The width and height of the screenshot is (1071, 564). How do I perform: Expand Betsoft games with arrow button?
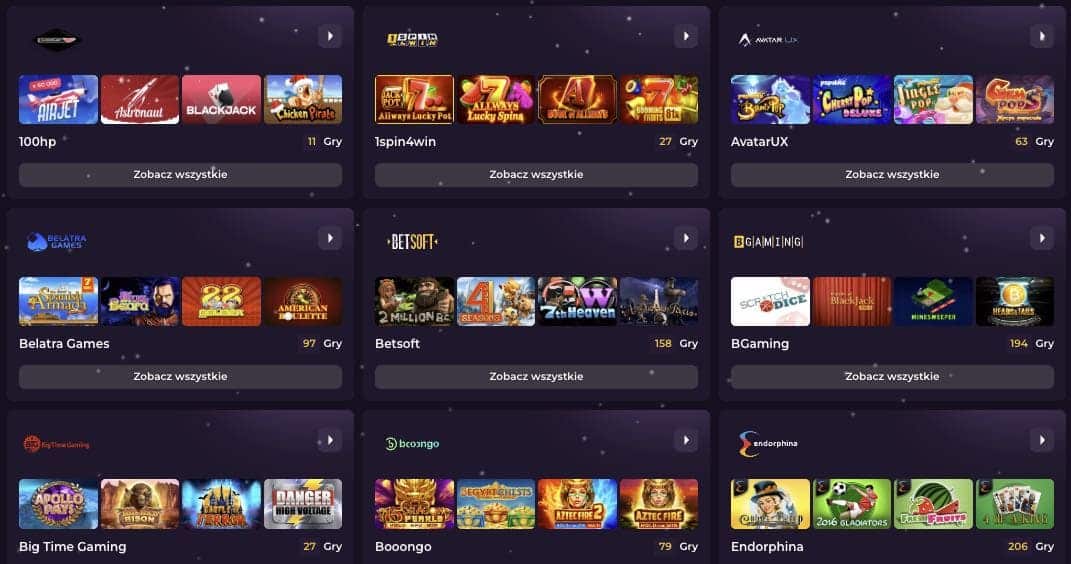686,238
